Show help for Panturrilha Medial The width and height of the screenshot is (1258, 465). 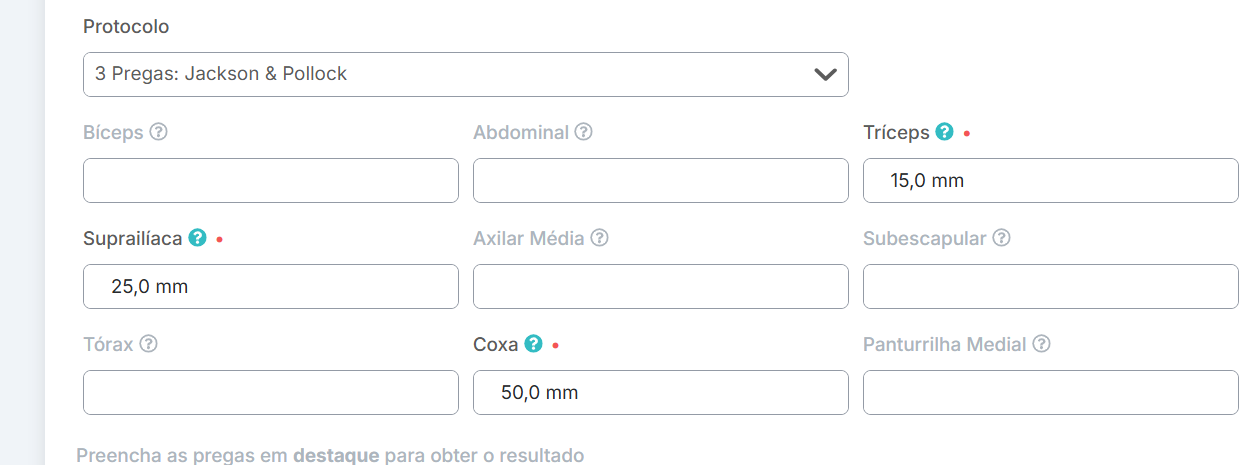coord(1041,344)
